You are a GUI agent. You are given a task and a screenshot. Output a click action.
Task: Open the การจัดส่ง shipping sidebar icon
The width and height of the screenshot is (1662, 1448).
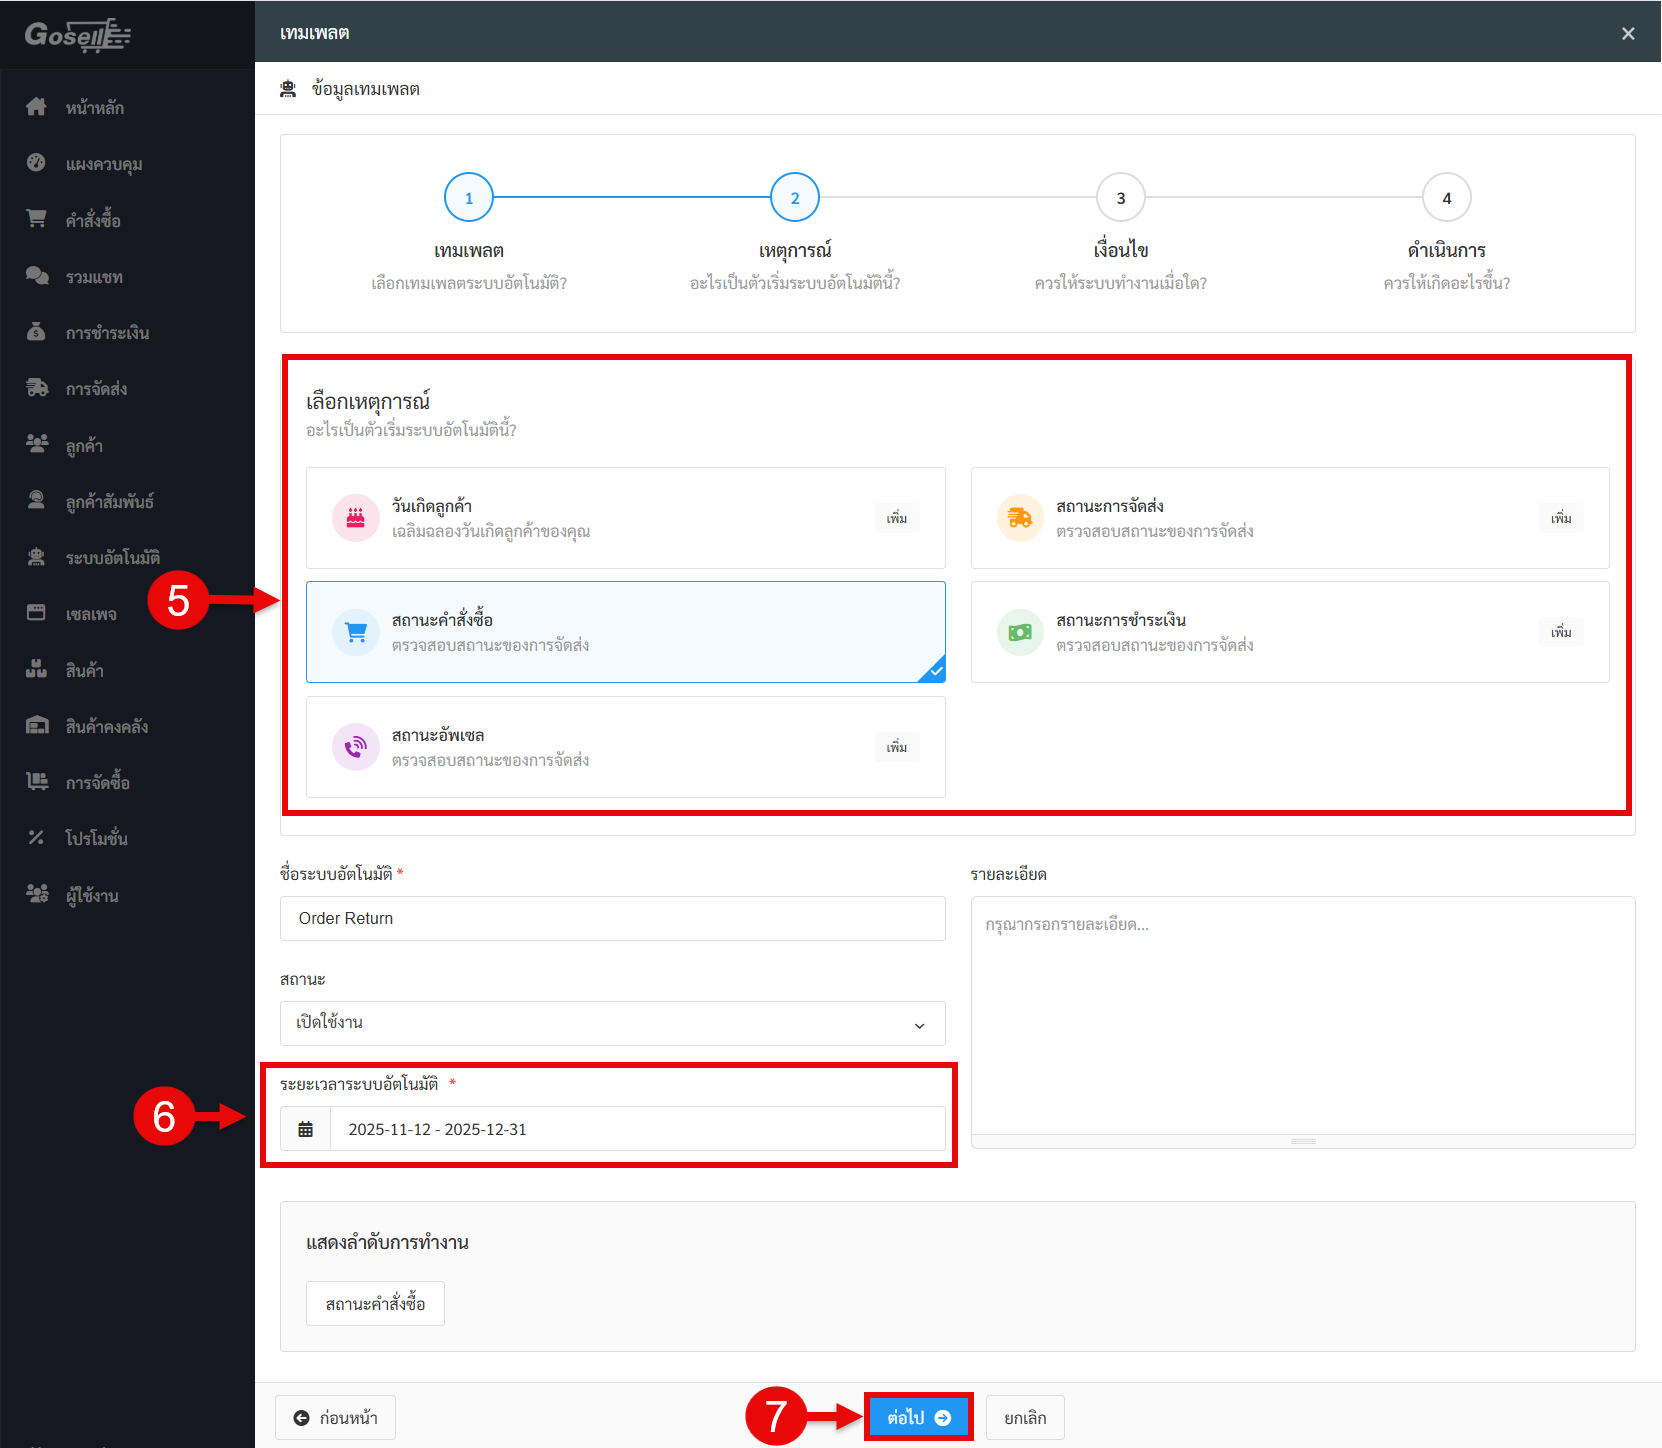[37, 388]
